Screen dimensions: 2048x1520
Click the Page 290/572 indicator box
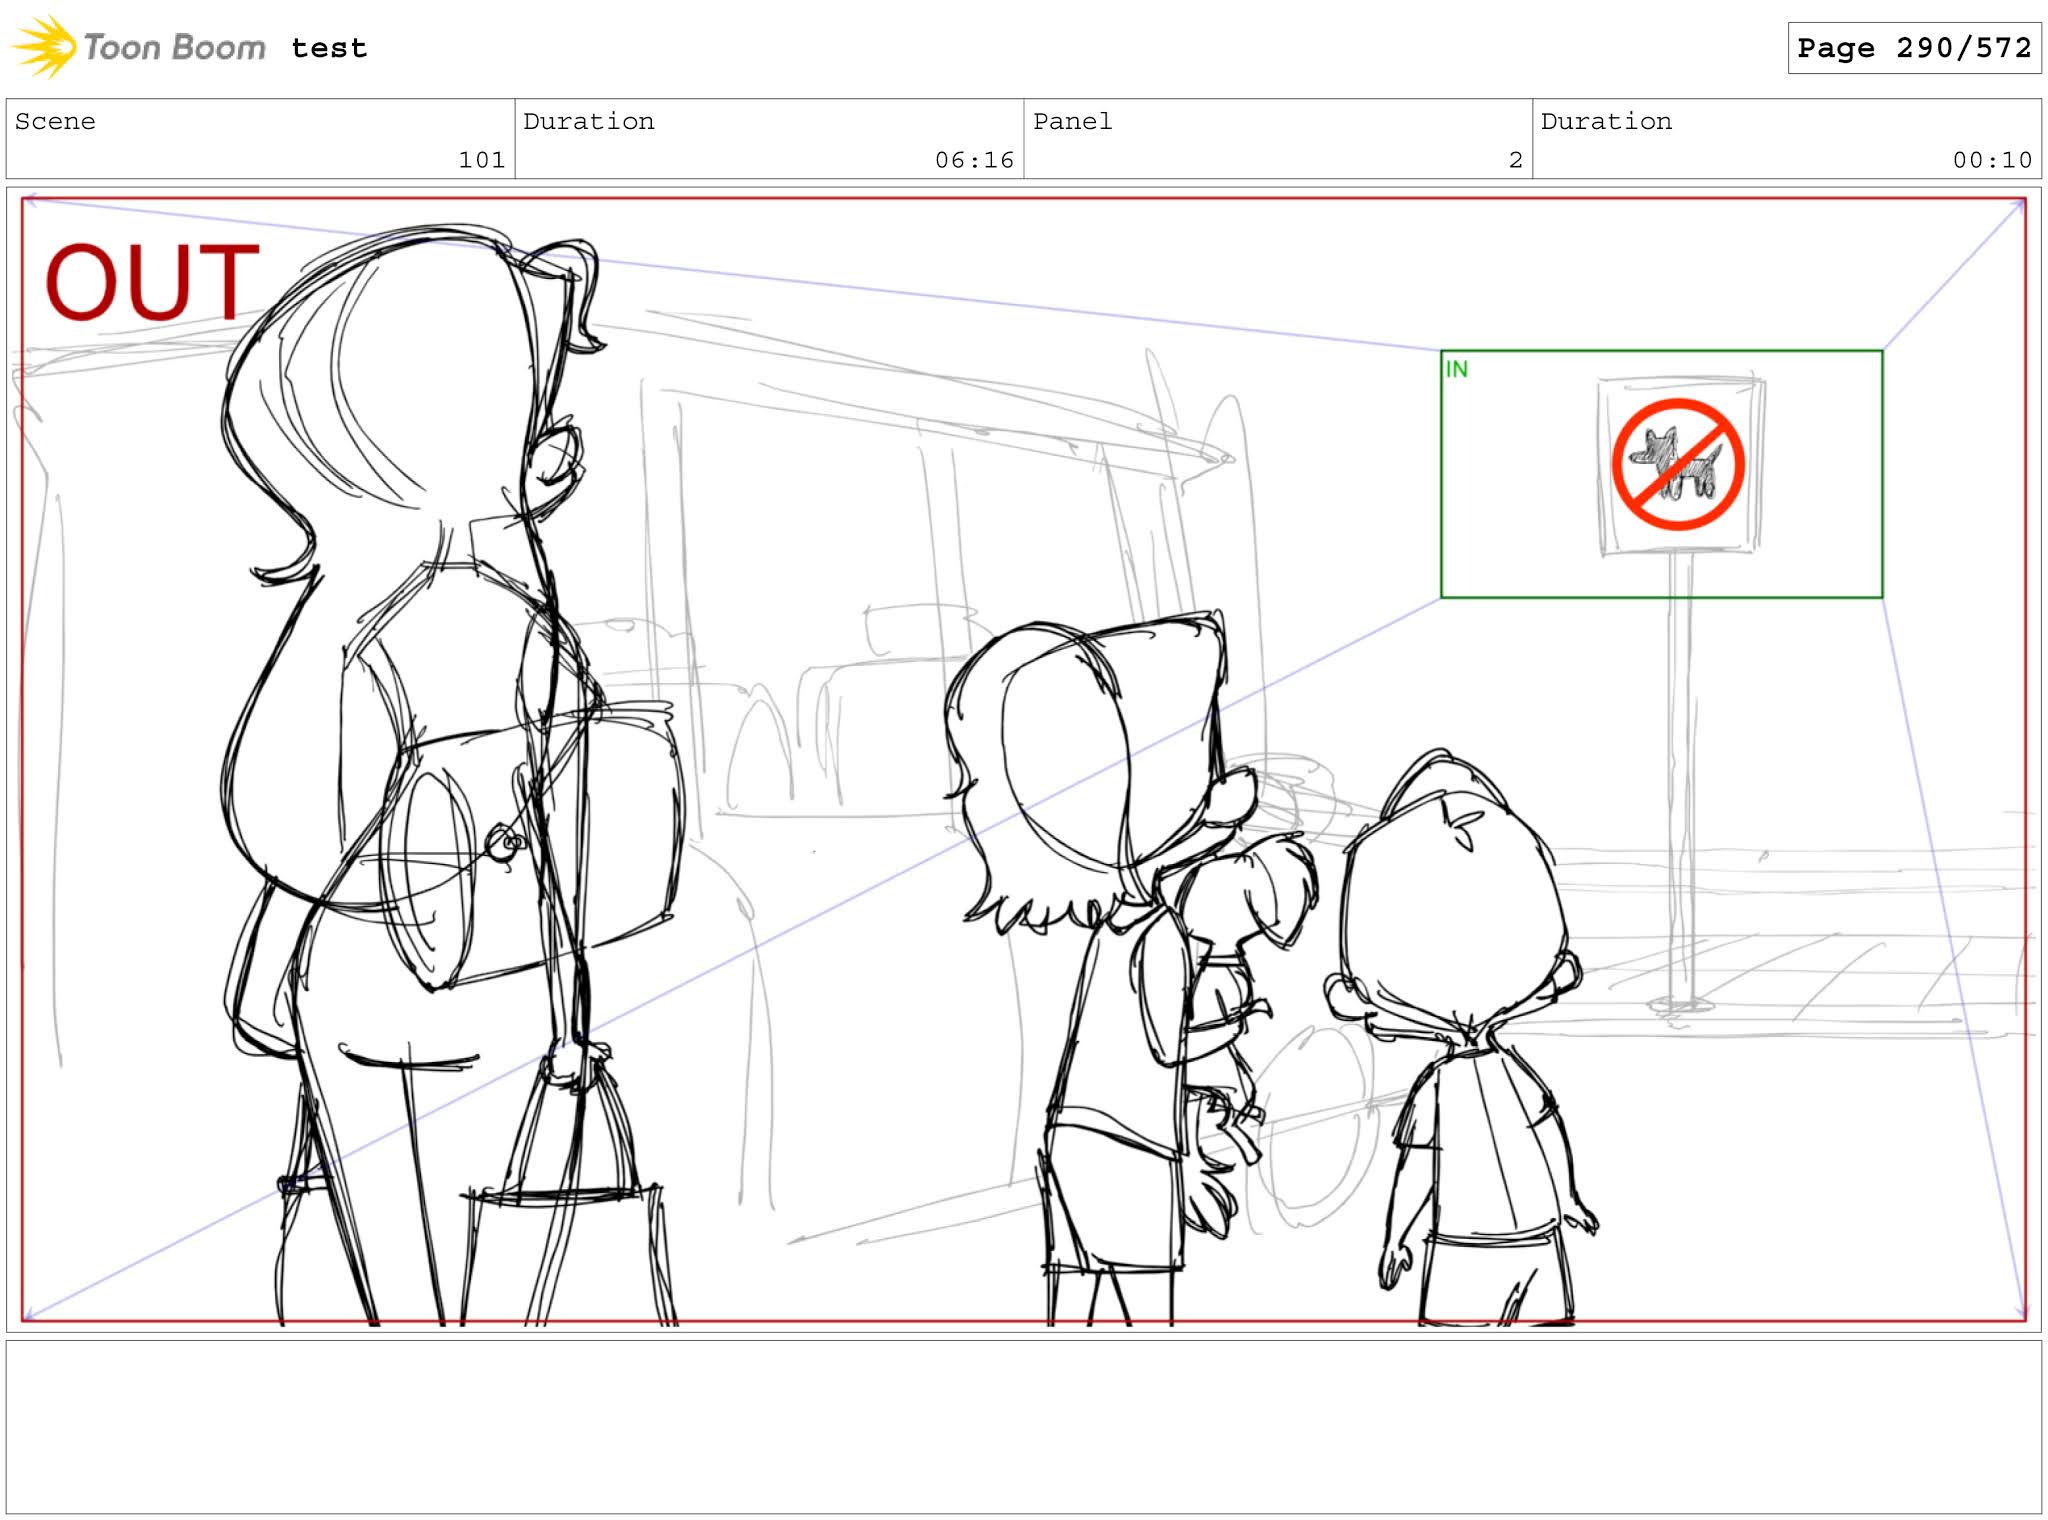(1913, 48)
